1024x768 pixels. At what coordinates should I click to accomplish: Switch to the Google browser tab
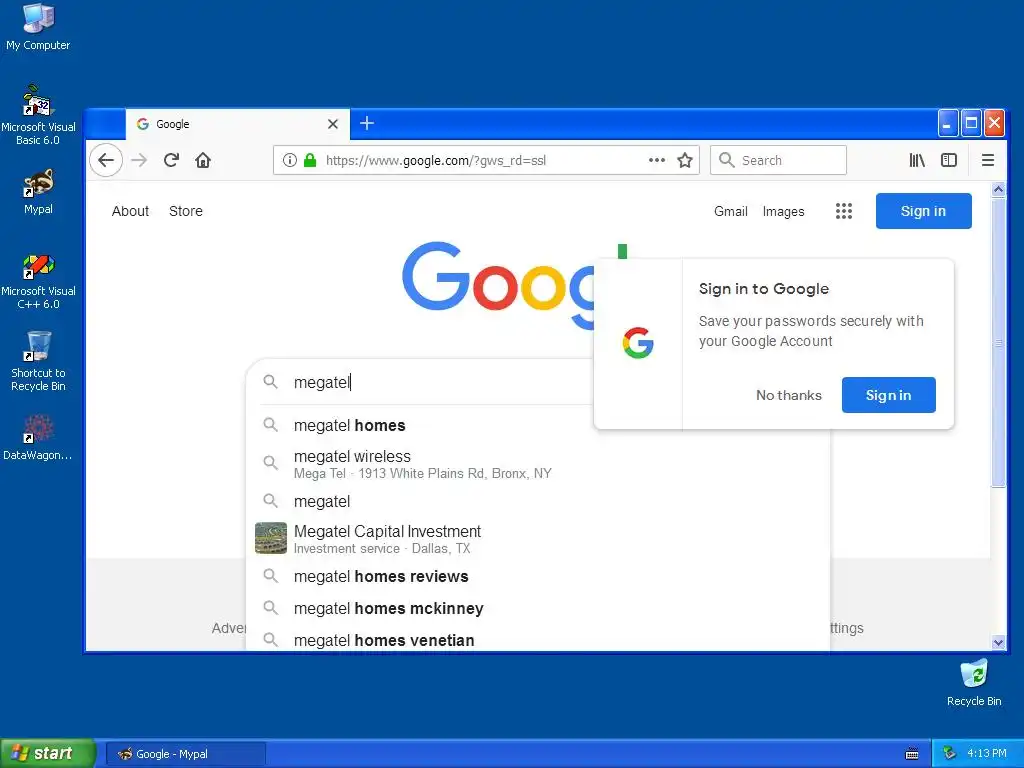pyautogui.click(x=238, y=124)
